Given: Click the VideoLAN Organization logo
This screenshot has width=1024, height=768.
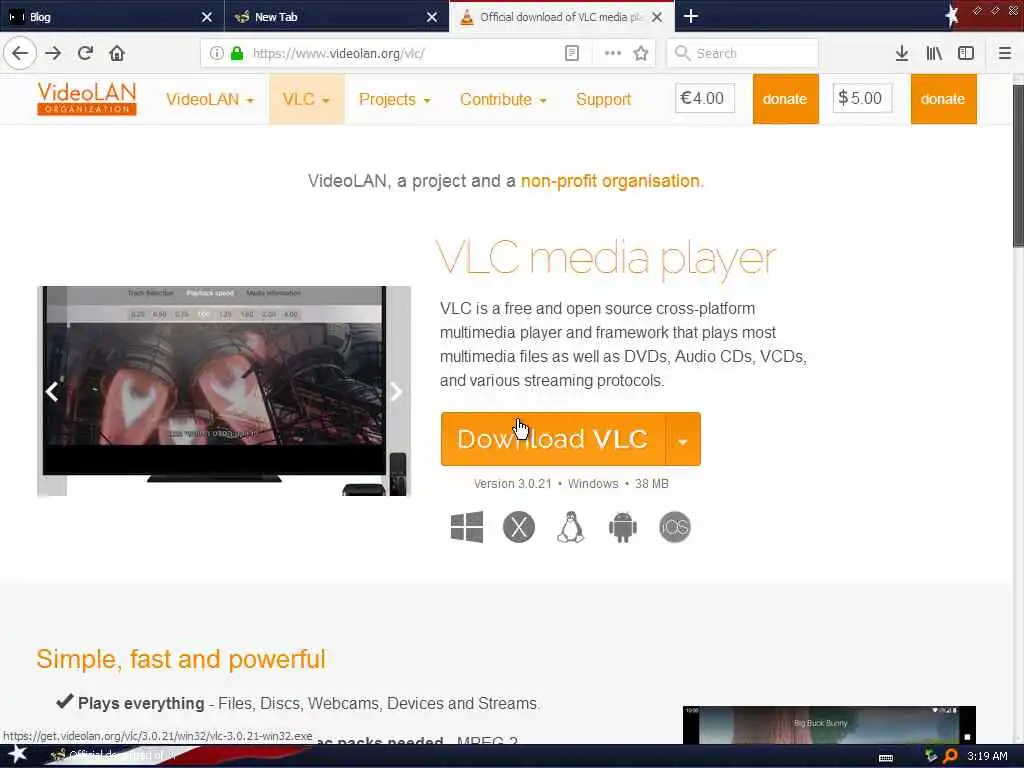Looking at the screenshot, I should [x=87, y=99].
